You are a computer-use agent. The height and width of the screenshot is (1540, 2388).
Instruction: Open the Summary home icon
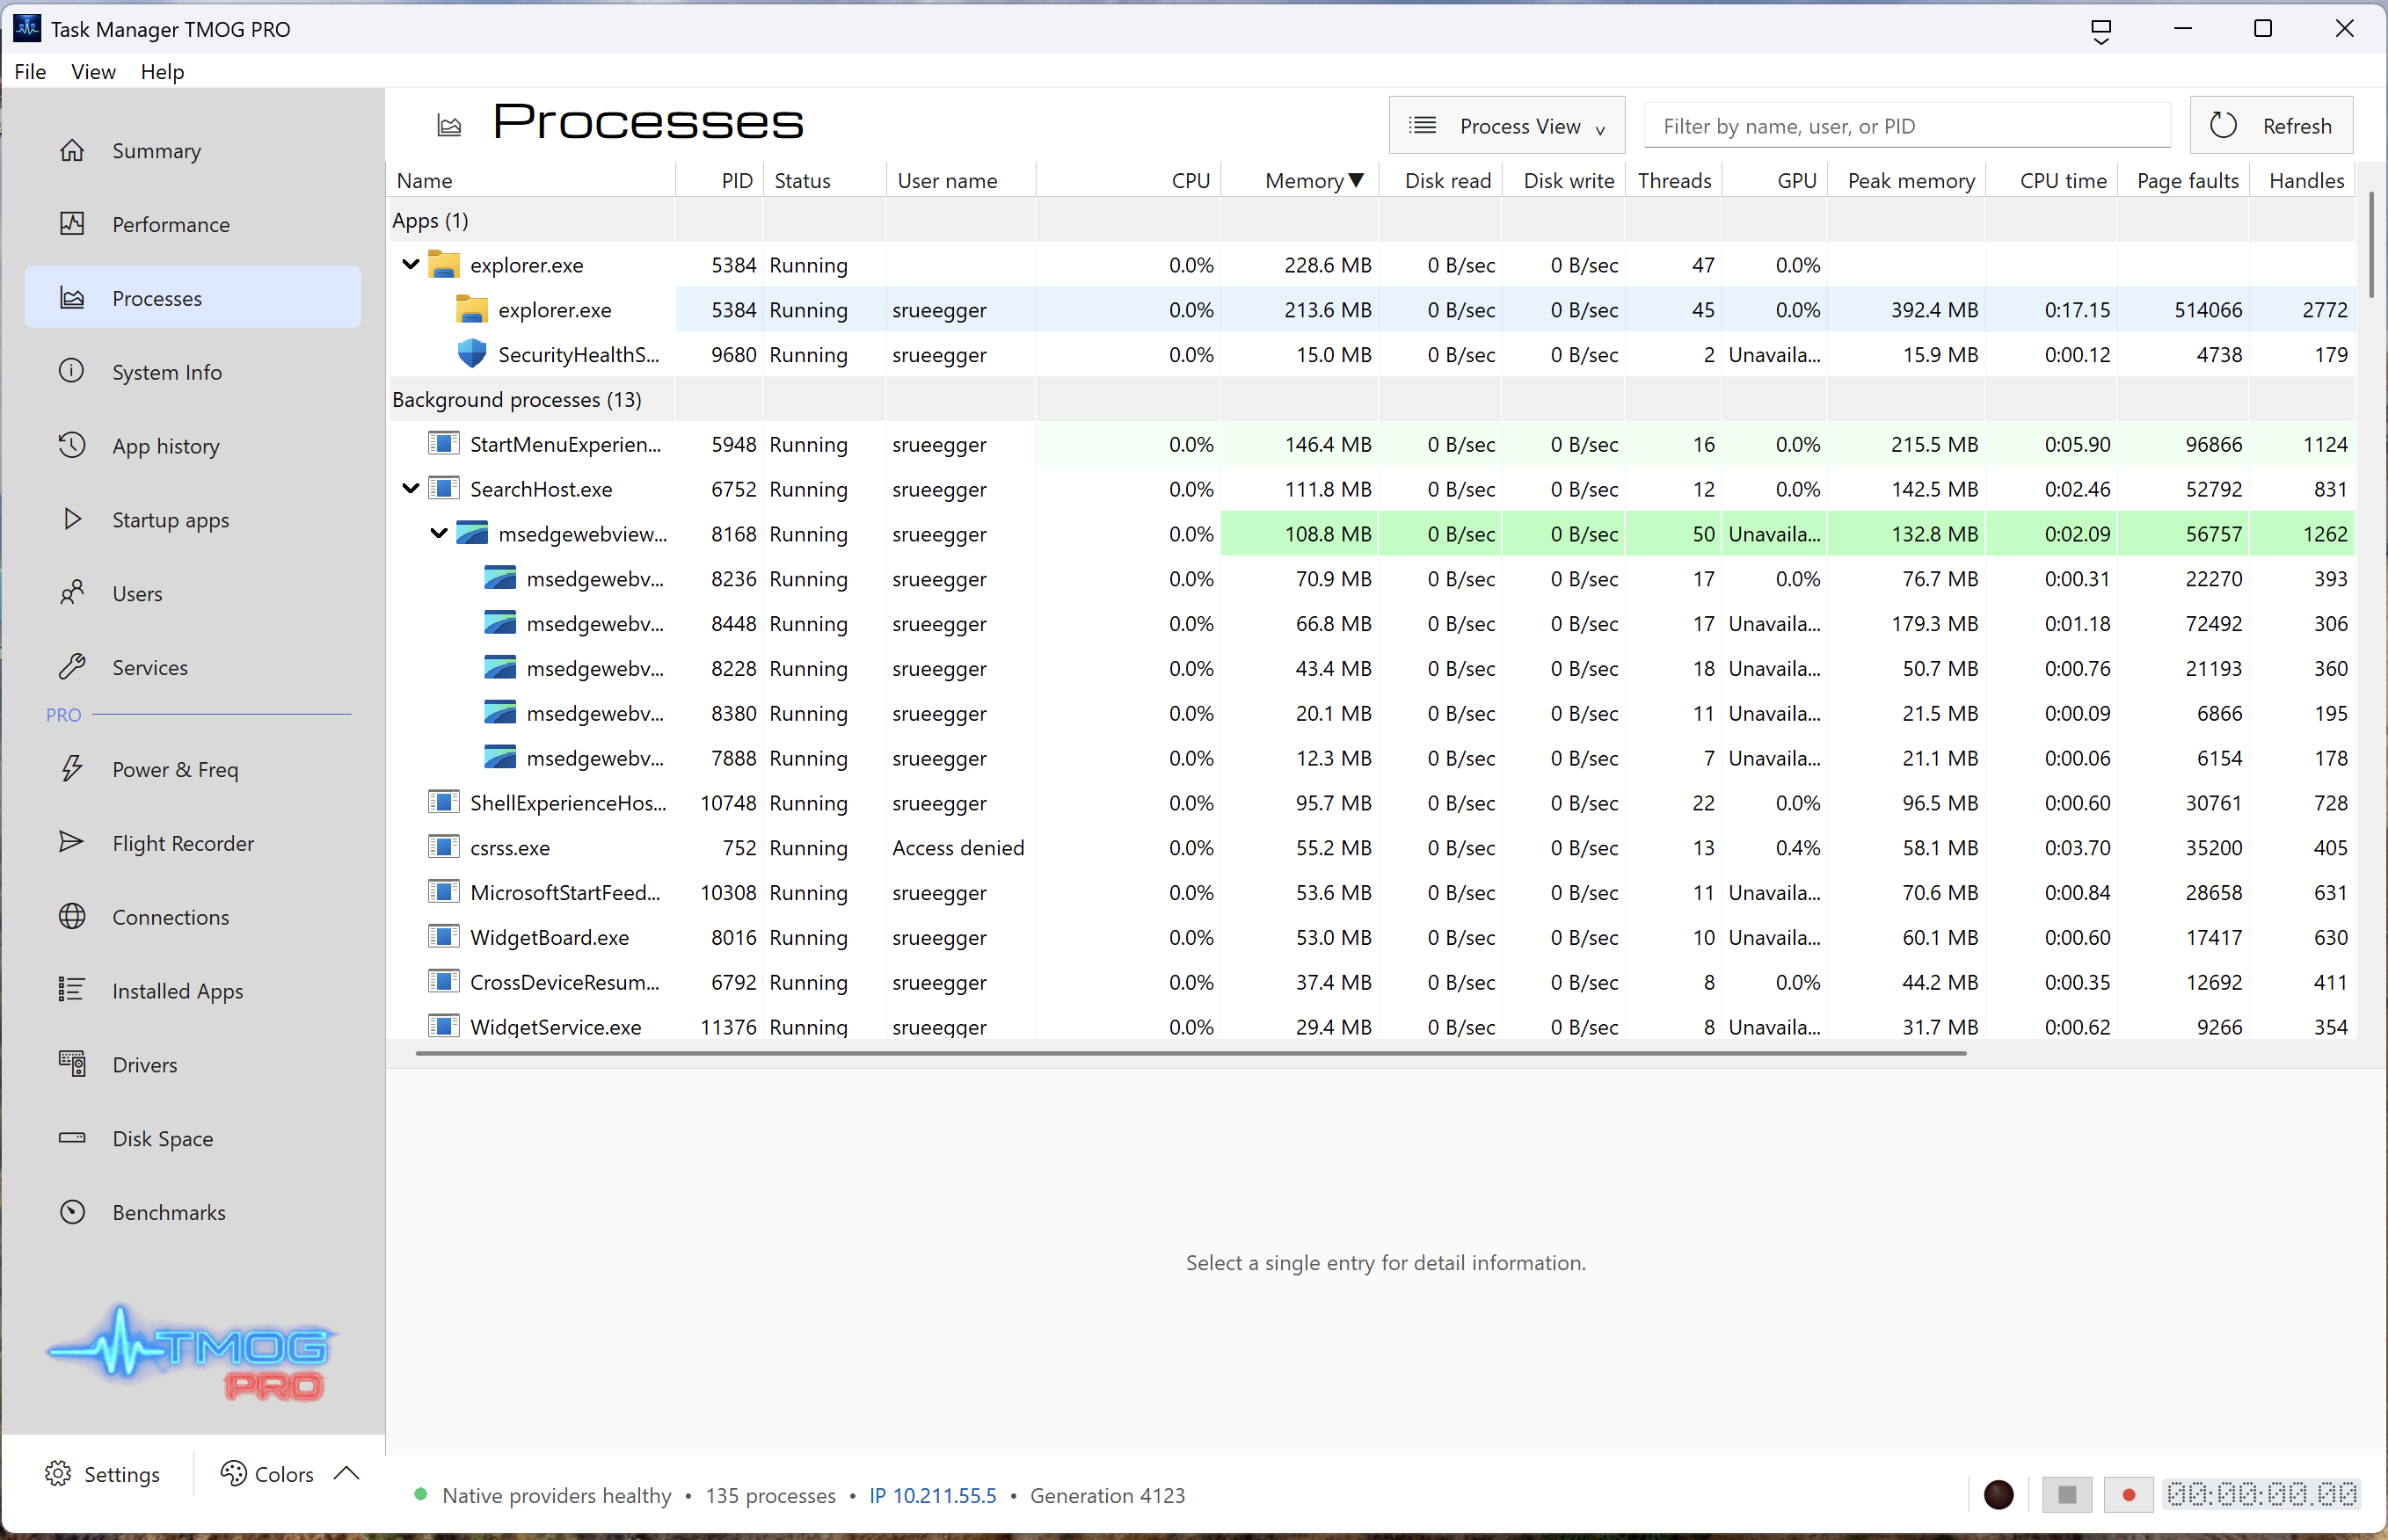[x=72, y=151]
